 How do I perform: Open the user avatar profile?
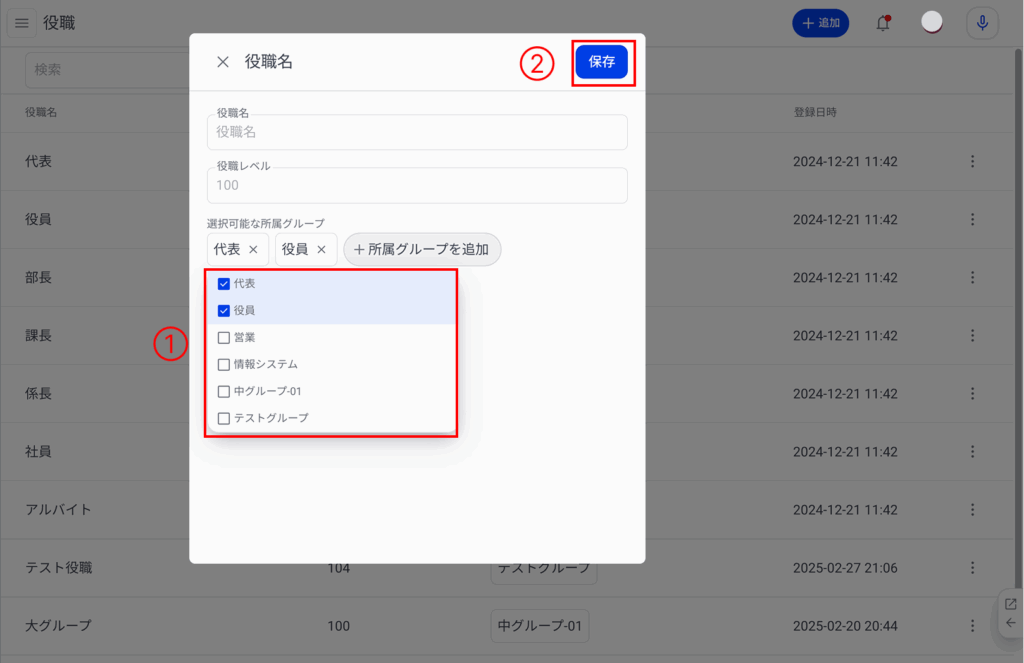[932, 22]
